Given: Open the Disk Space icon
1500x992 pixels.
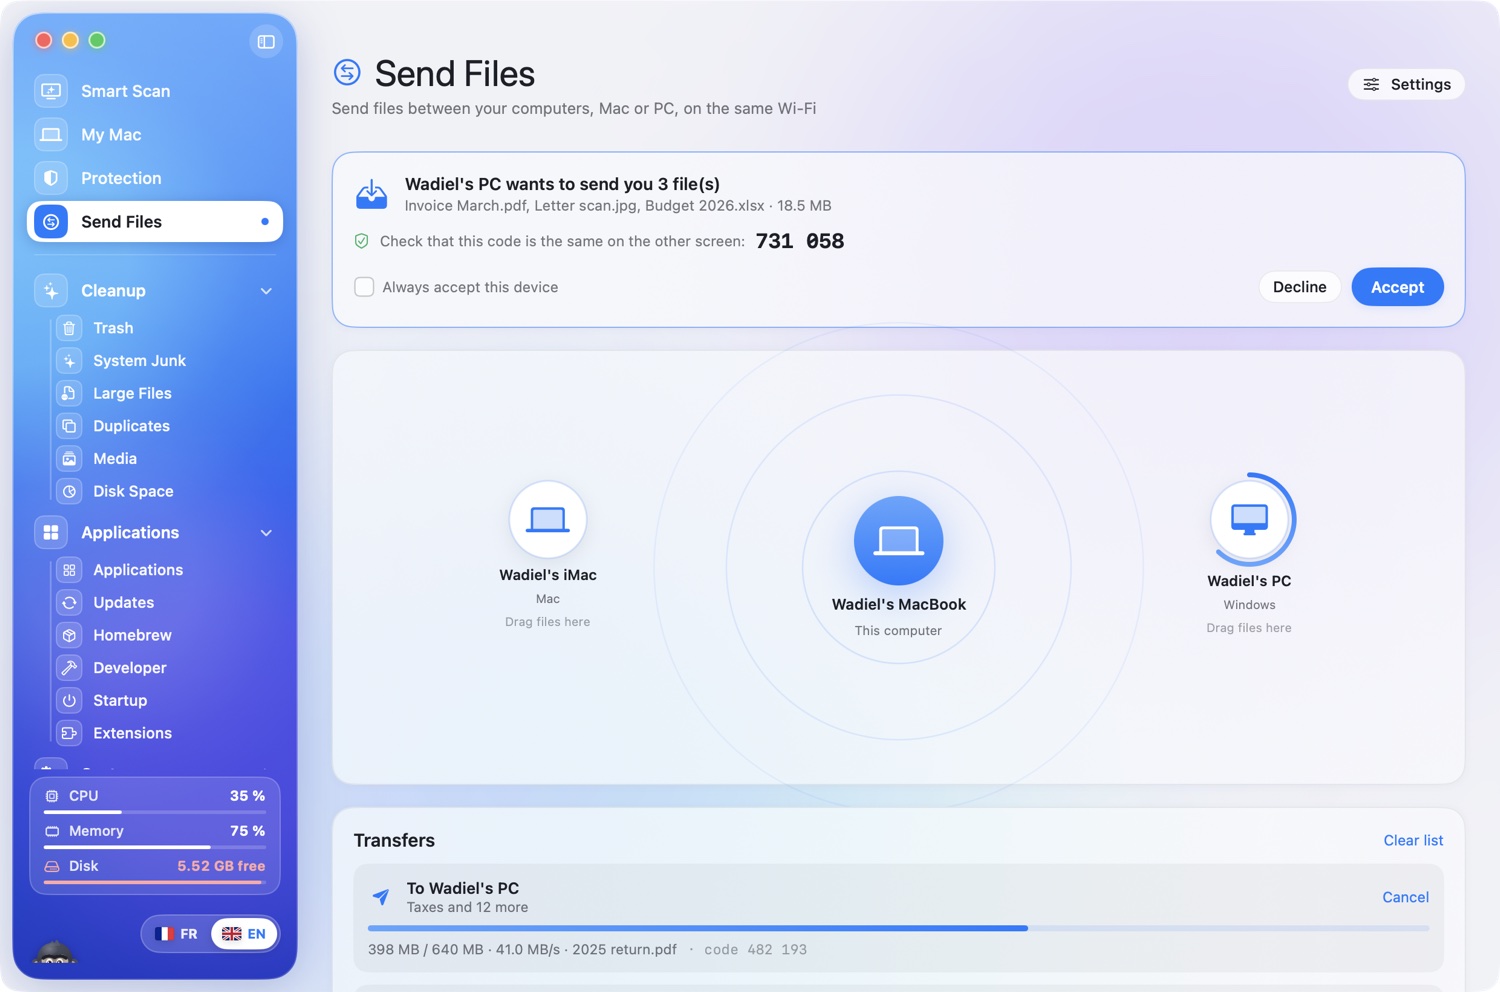Looking at the screenshot, I should coord(69,492).
